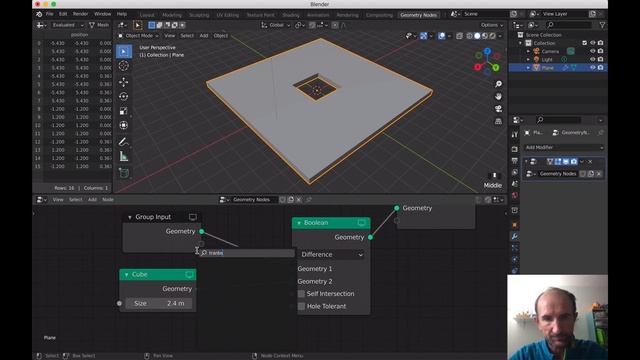Viewport: 640px width, 360px height.
Task: Open the Scene properties tab
Action: coord(515,184)
